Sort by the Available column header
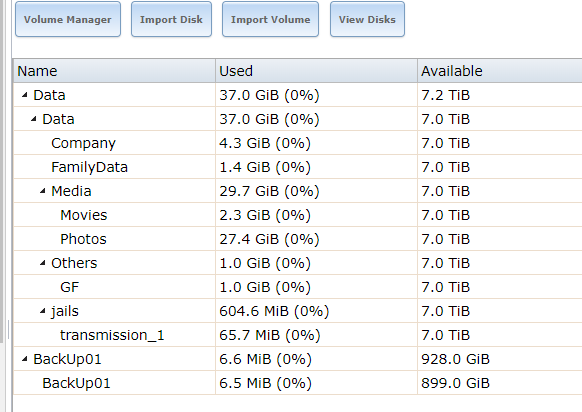 [x=500, y=71]
